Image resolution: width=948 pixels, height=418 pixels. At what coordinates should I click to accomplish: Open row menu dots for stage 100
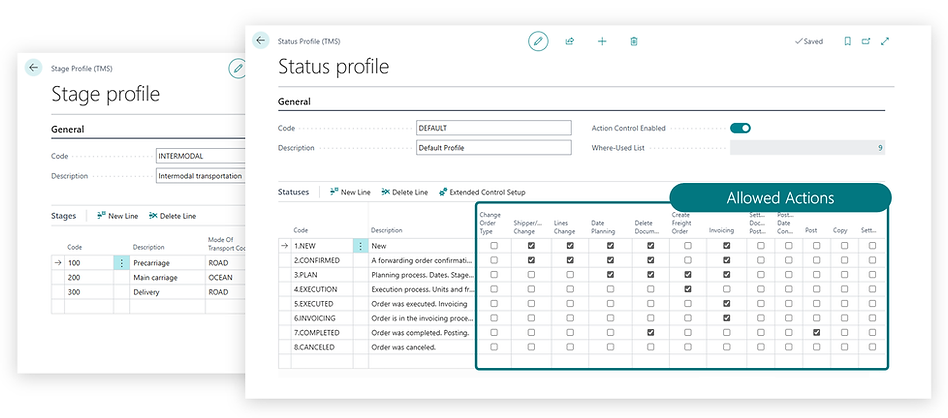pos(121,263)
